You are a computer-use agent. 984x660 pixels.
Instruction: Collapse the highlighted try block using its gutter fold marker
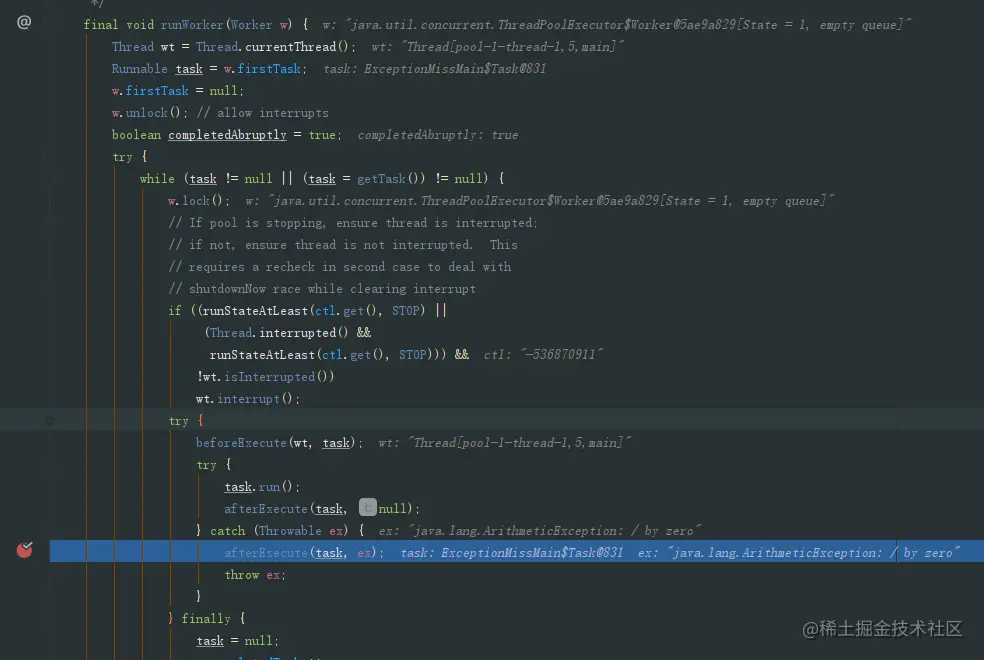coord(49,421)
